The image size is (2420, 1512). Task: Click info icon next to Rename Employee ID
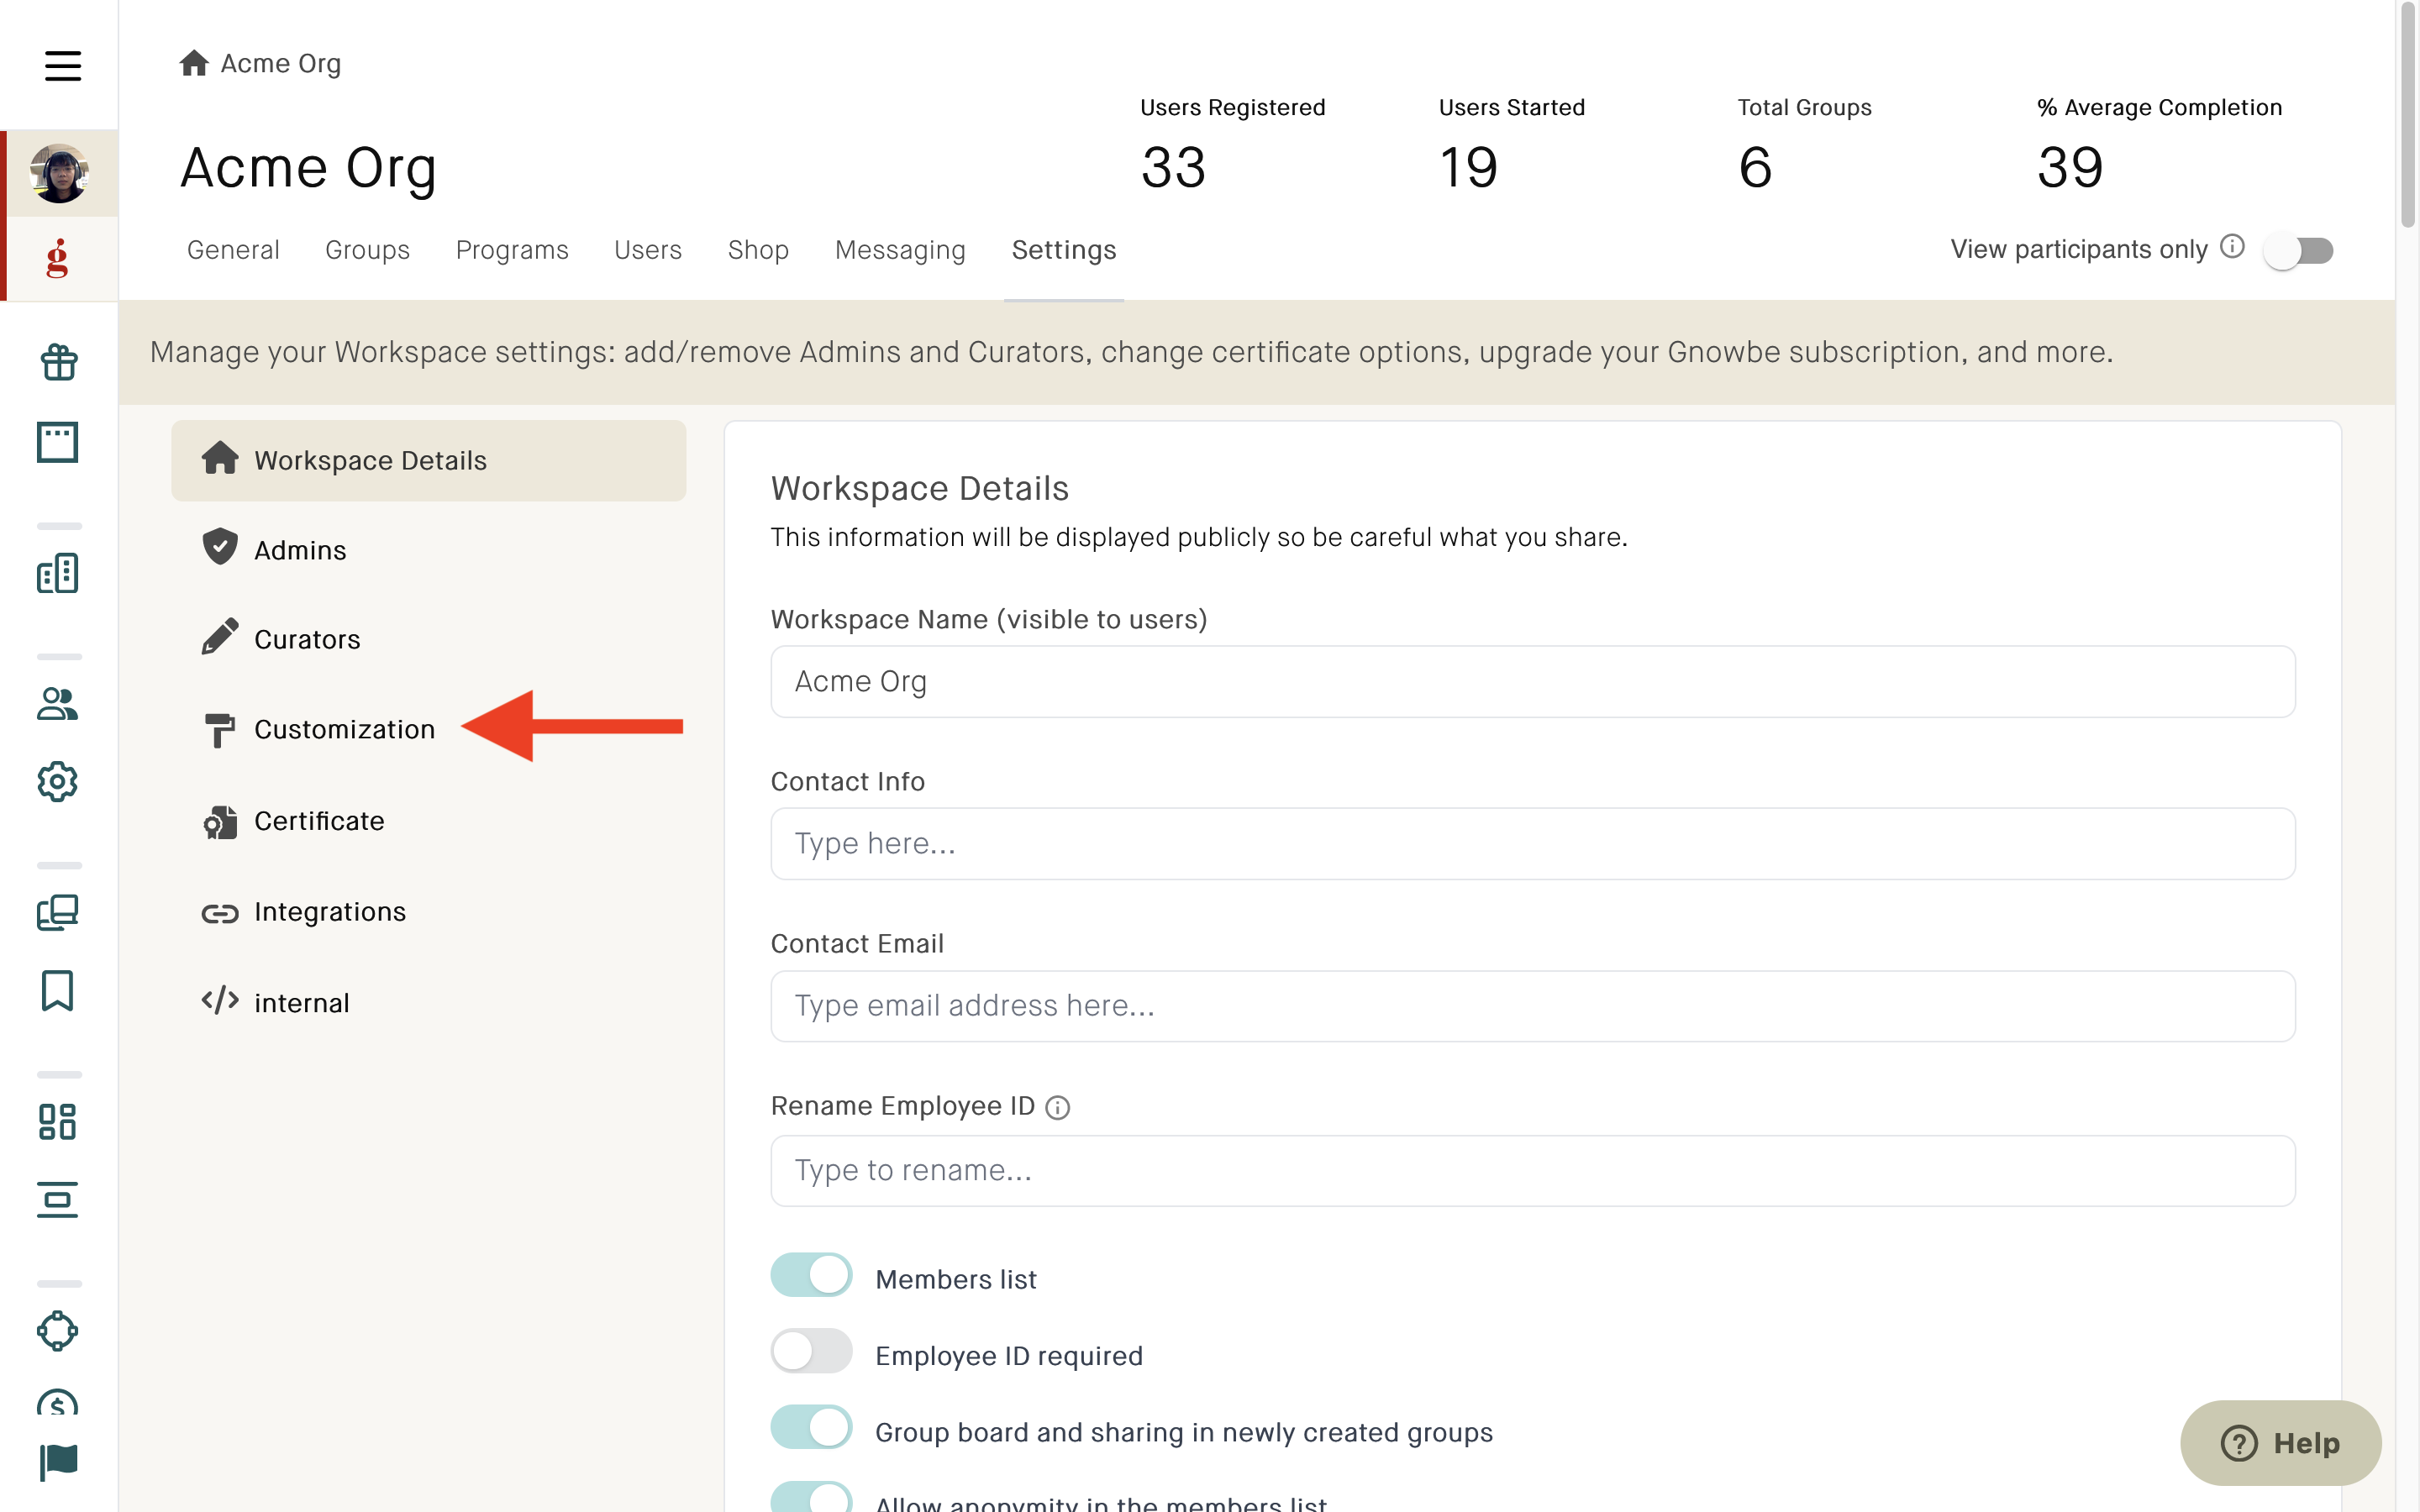(x=1057, y=1107)
